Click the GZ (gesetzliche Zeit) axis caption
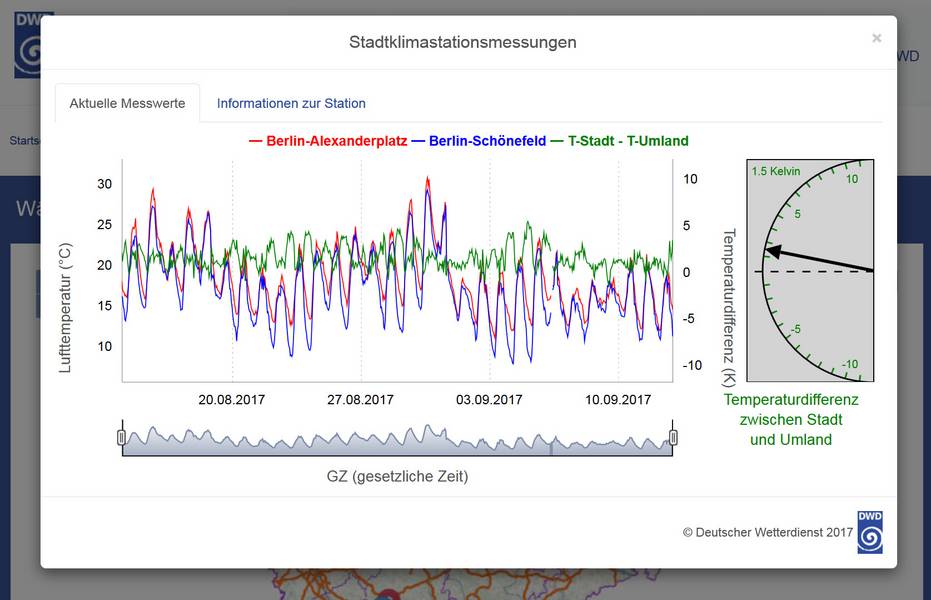The height and width of the screenshot is (600, 931). point(397,476)
